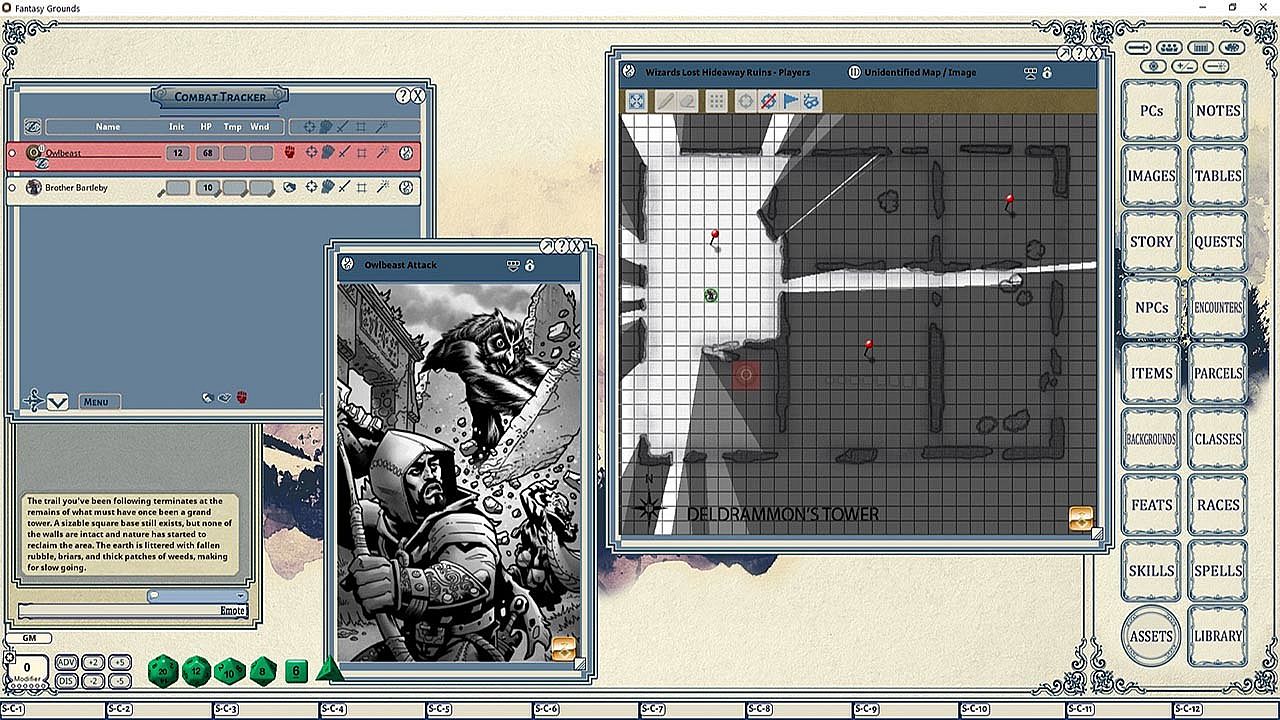
Task: Click the targeting crosshair on Owlbeast row
Action: (311, 153)
